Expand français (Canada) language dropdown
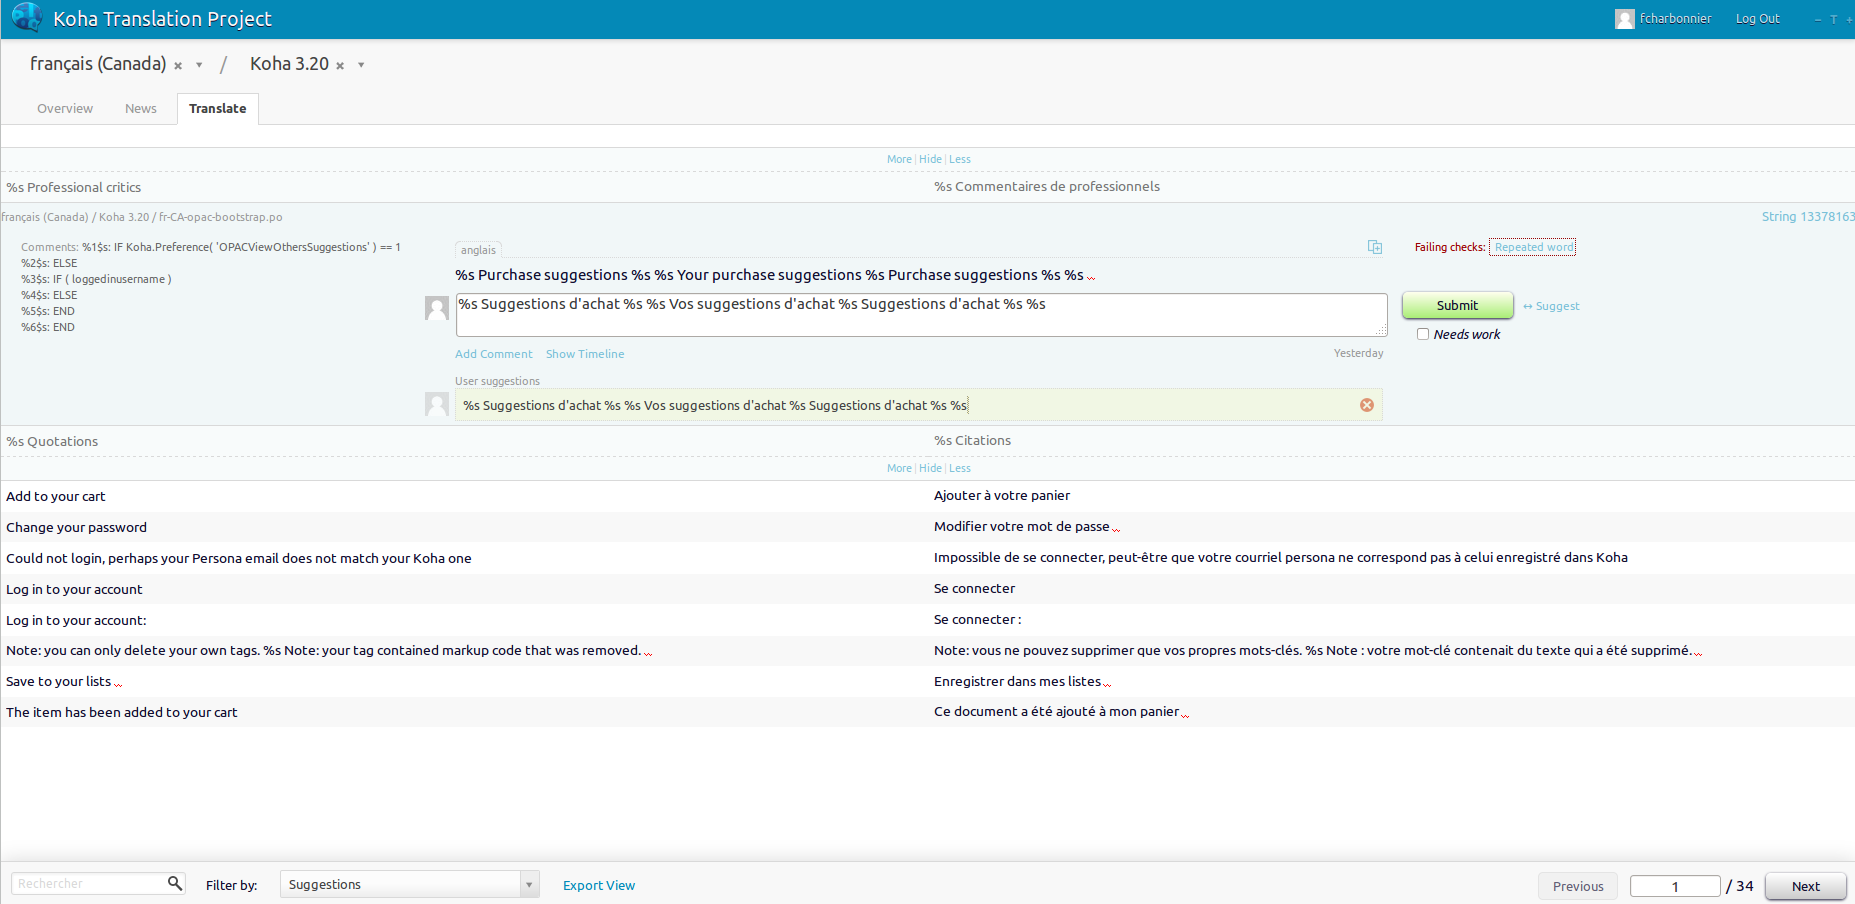Viewport: 1855px width, 904px height. (x=199, y=65)
